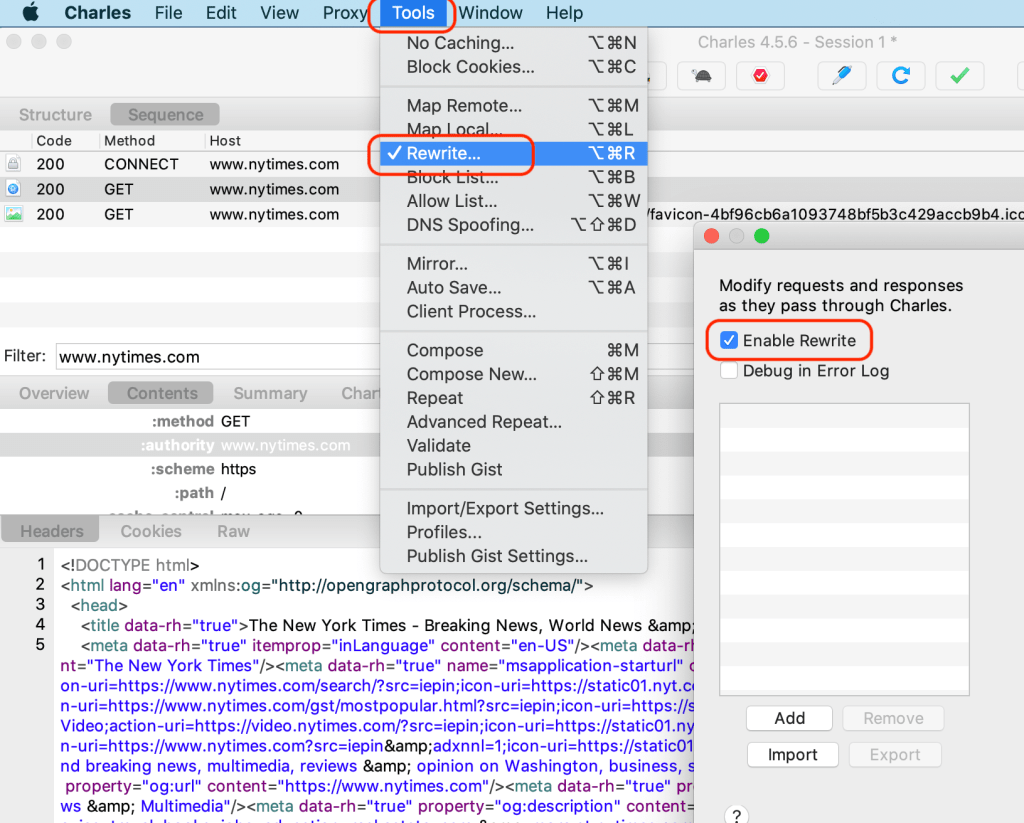This screenshot has height=823, width=1024.
Task: Click the red breakpoints hexagon icon
Action: (760, 76)
